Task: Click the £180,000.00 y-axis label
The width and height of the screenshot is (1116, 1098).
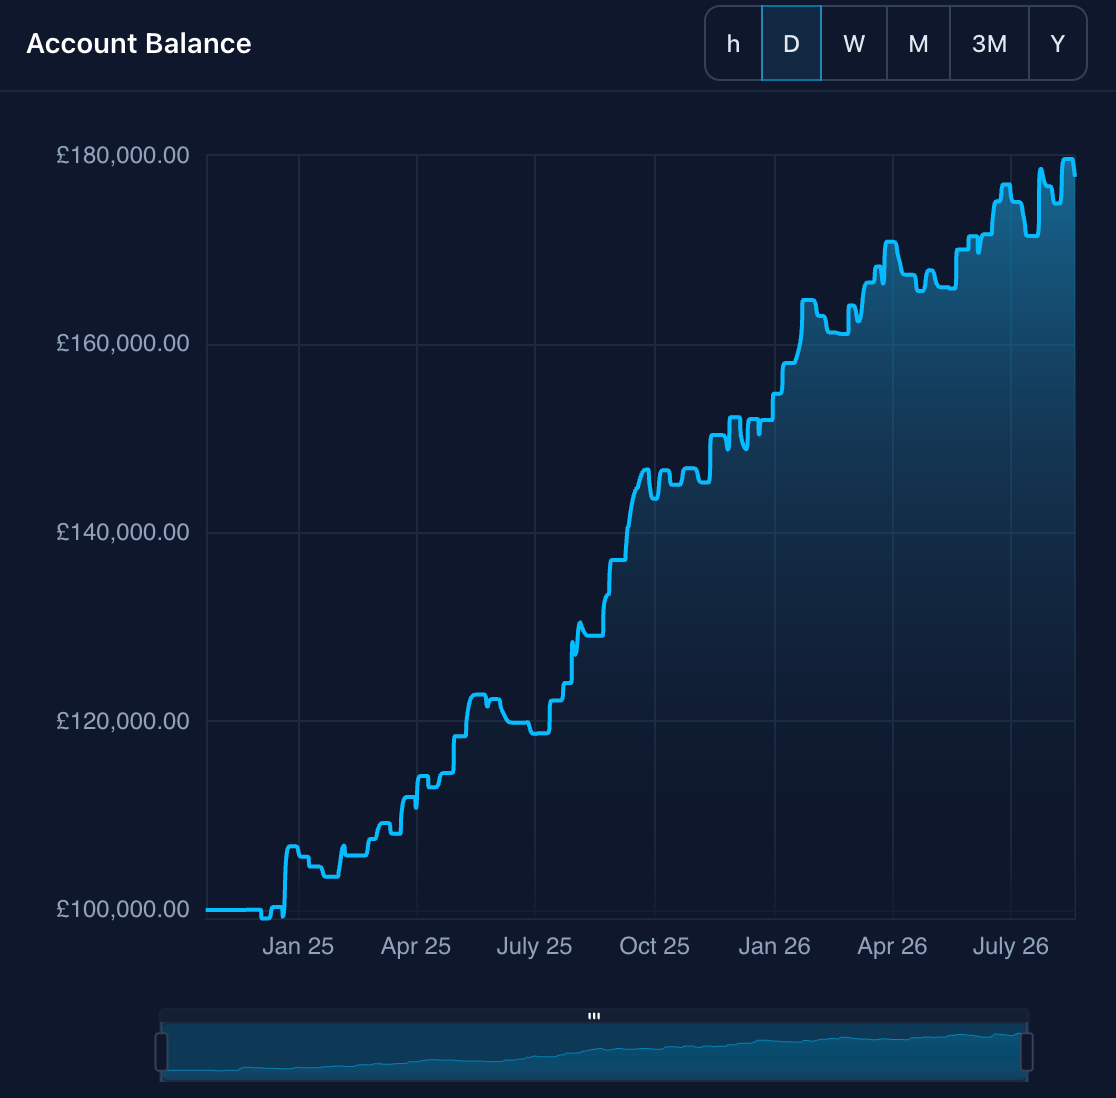Action: [x=122, y=155]
